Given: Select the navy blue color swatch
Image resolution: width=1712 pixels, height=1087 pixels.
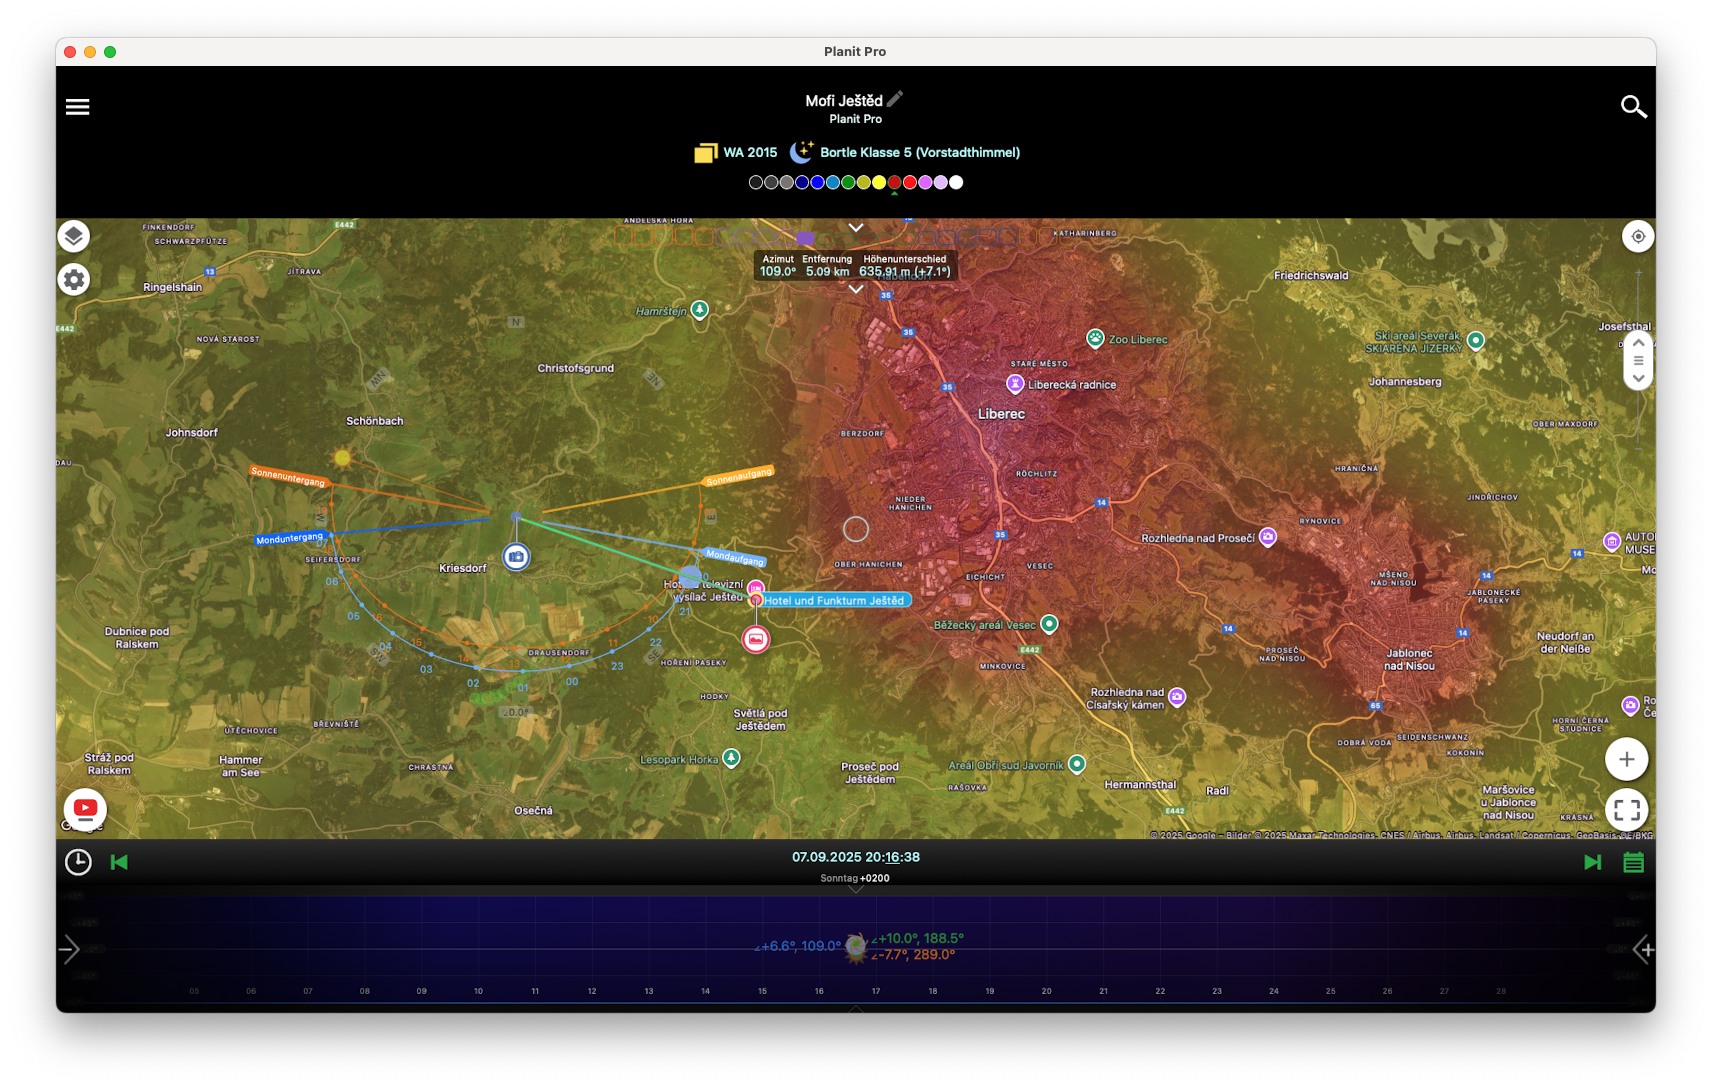Looking at the screenshot, I should point(802,182).
